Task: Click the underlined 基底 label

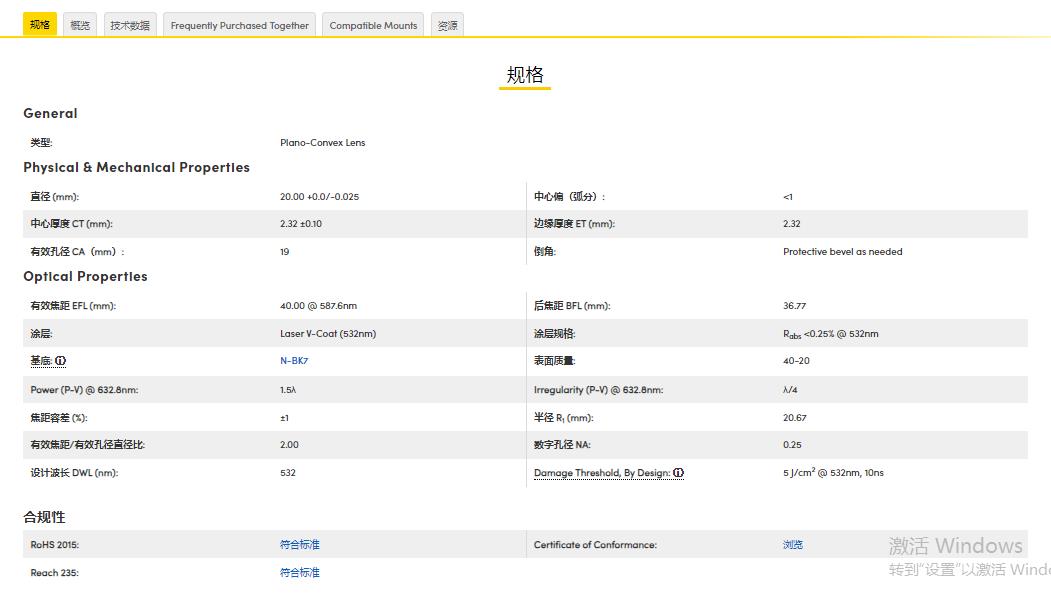Action: (x=41, y=361)
